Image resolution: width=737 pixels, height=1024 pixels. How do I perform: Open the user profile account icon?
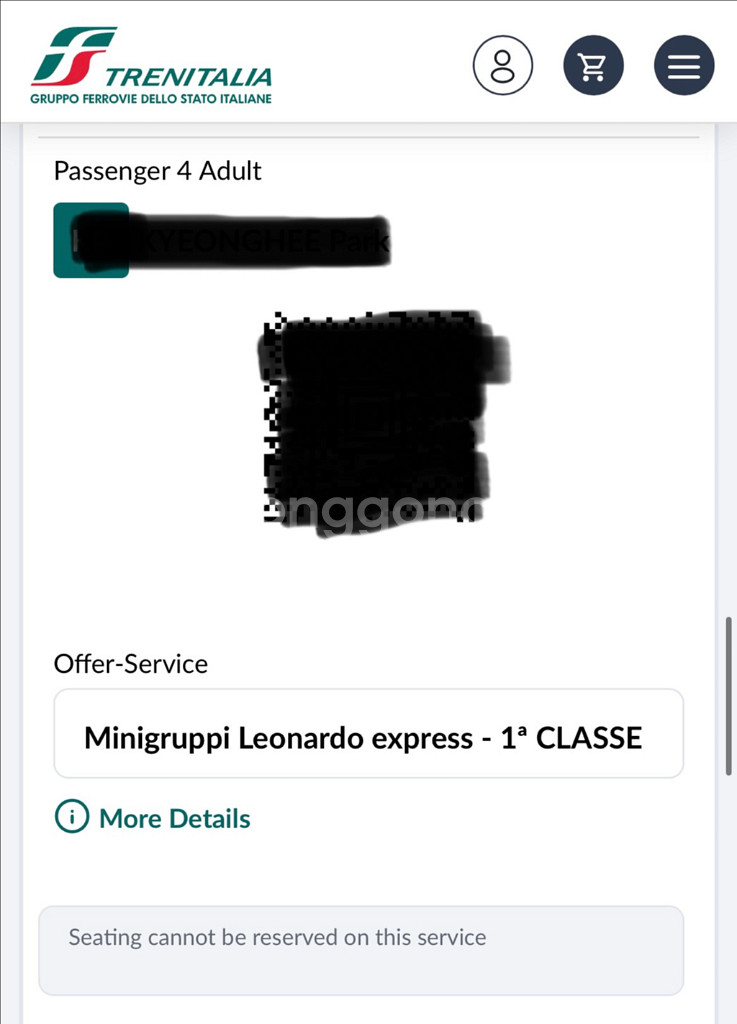coord(502,66)
